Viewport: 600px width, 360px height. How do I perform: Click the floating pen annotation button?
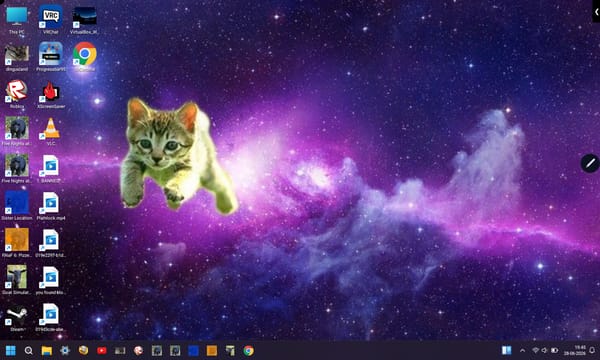[590, 163]
